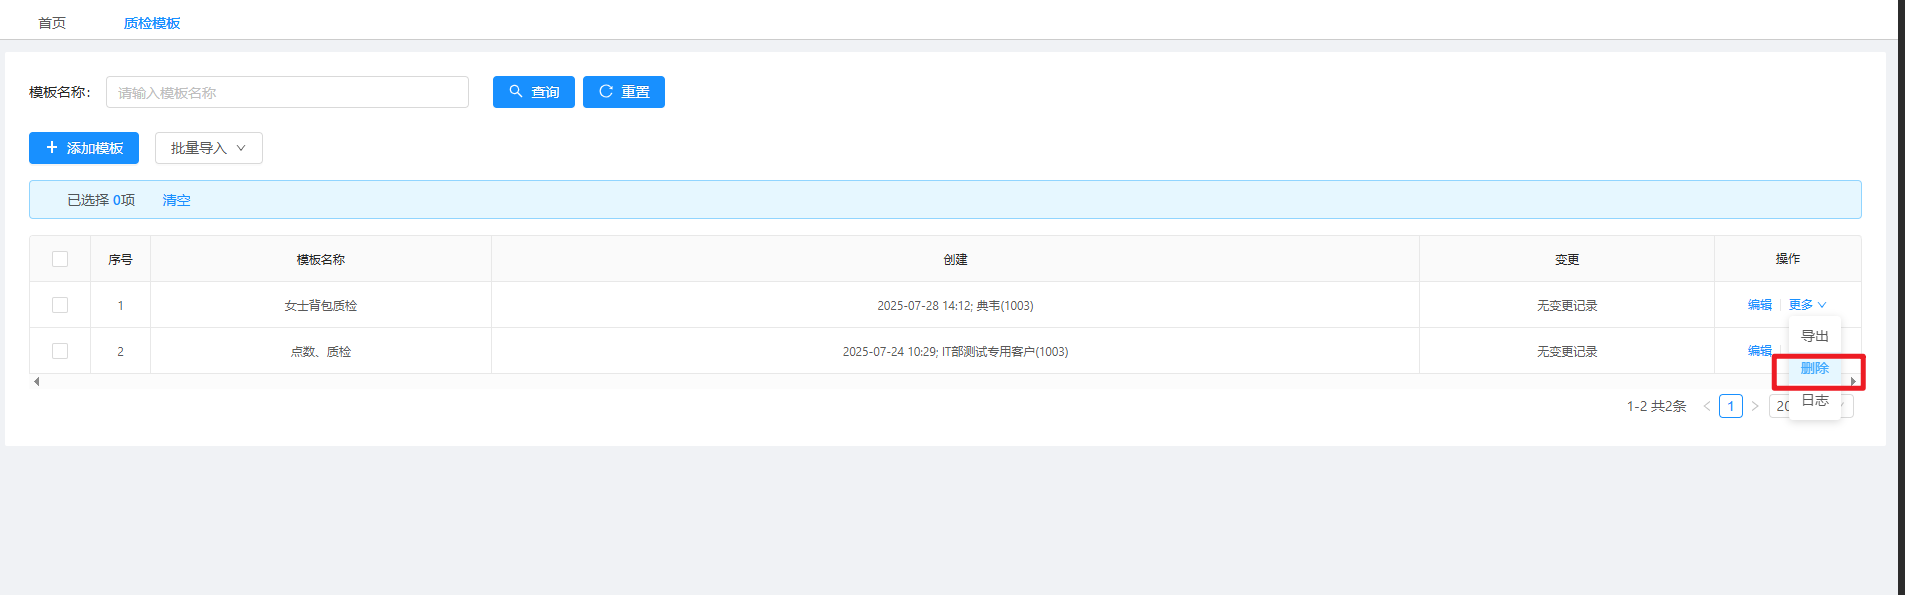Click the previous page arrow in pagination
The image size is (1905, 595).
[1706, 406]
